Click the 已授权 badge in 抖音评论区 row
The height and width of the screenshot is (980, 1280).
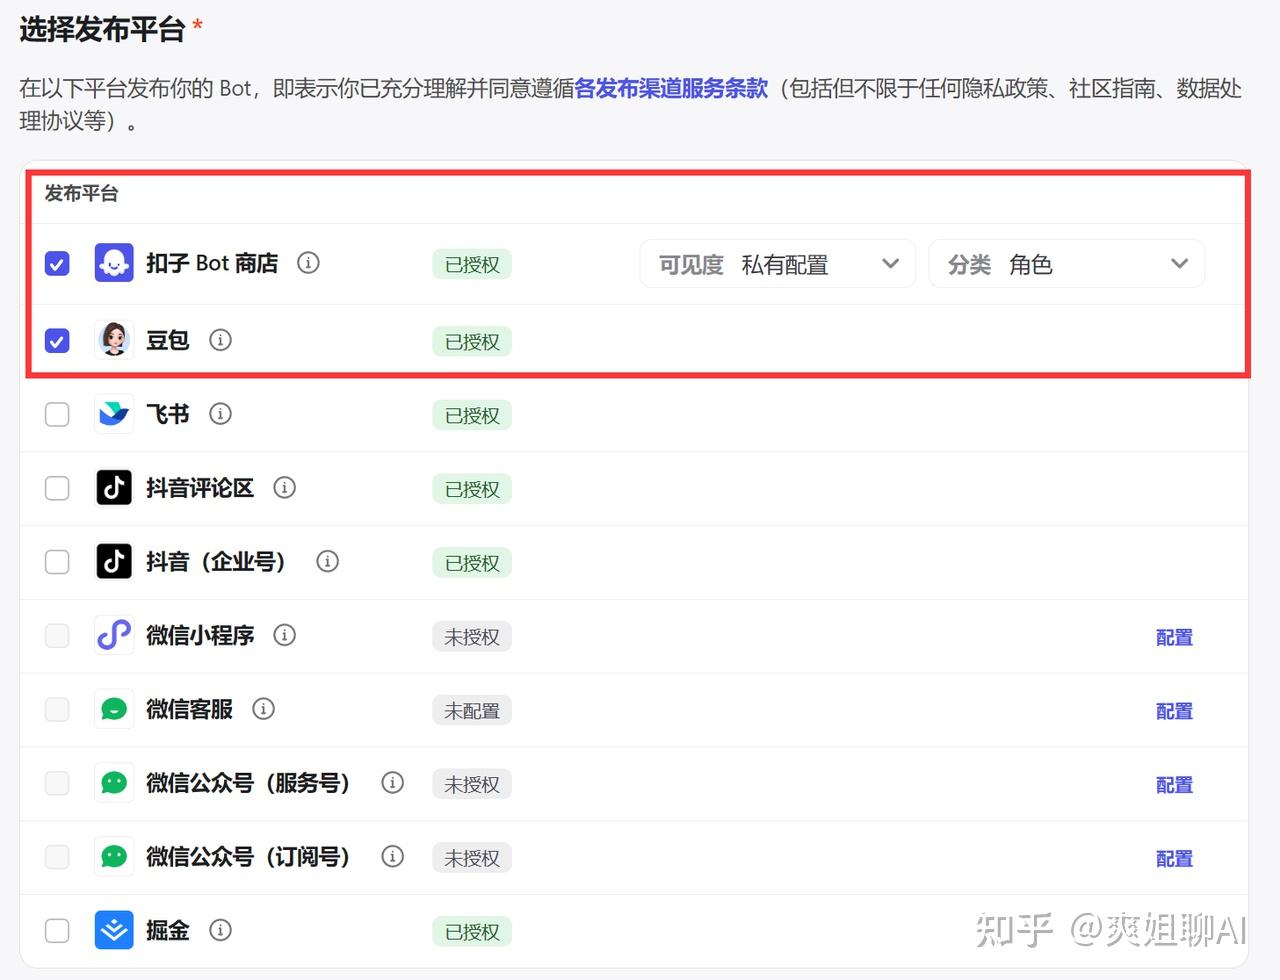click(x=472, y=490)
